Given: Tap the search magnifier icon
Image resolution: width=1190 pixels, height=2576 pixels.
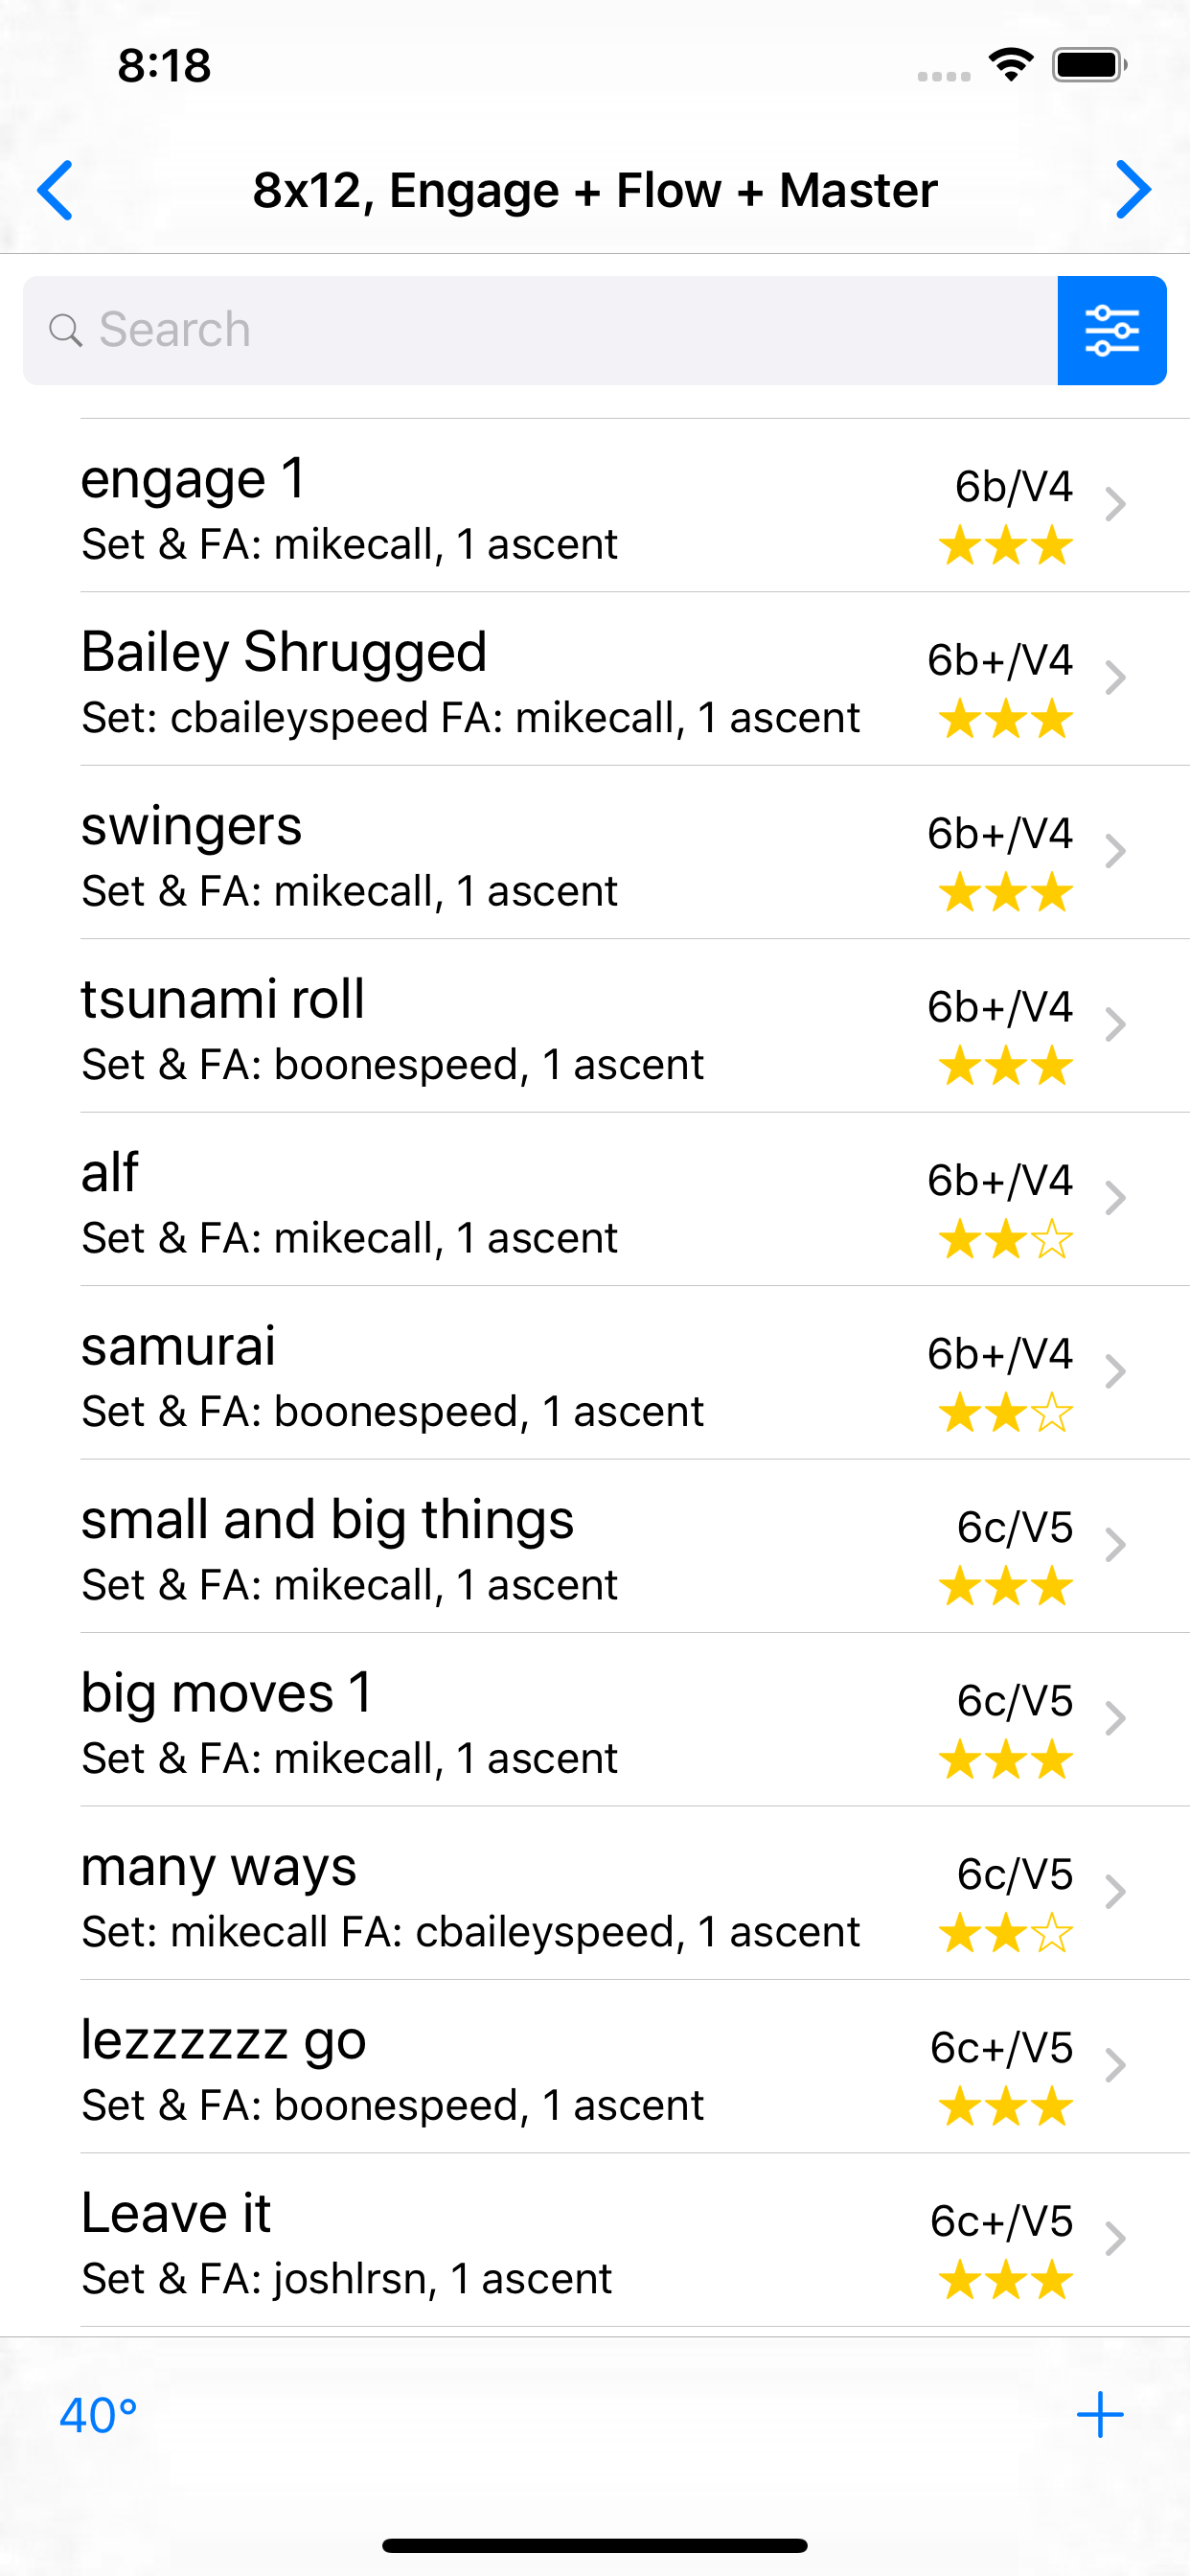Looking at the screenshot, I should tap(65, 330).
